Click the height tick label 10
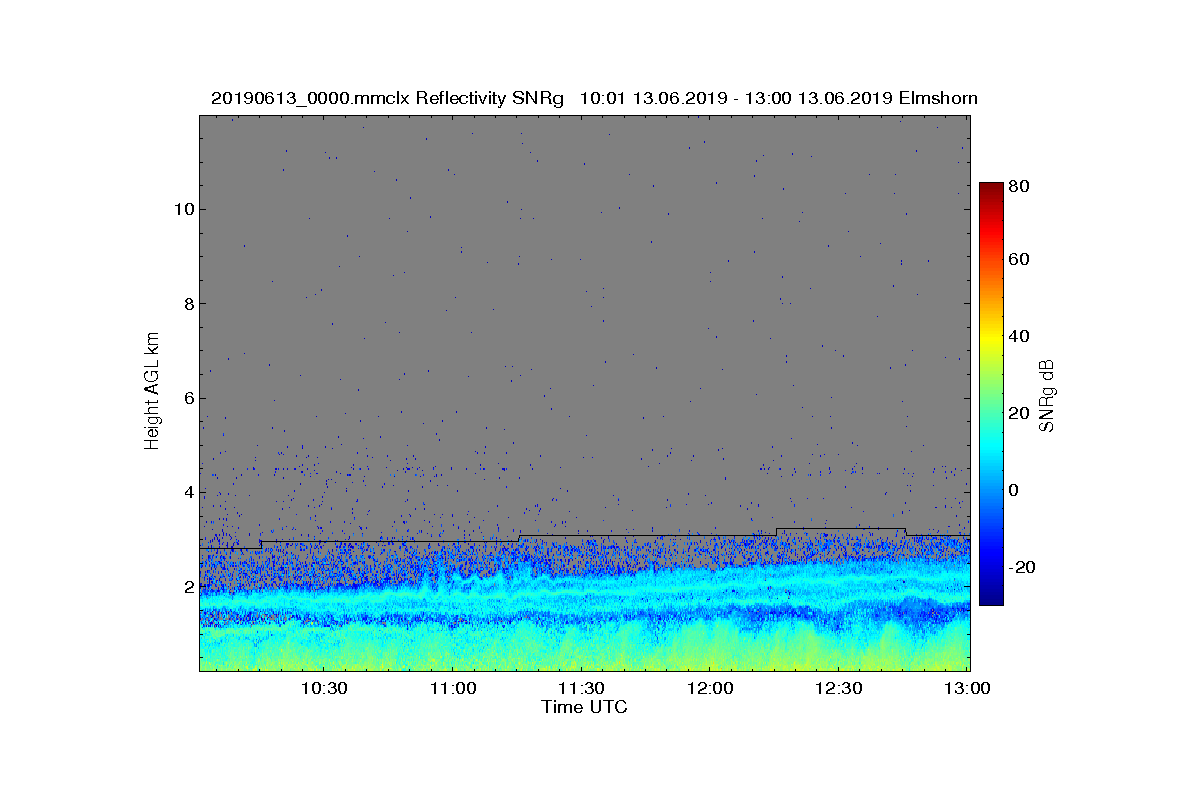Viewport: 1200px width, 800px height. pyautogui.click(x=183, y=209)
